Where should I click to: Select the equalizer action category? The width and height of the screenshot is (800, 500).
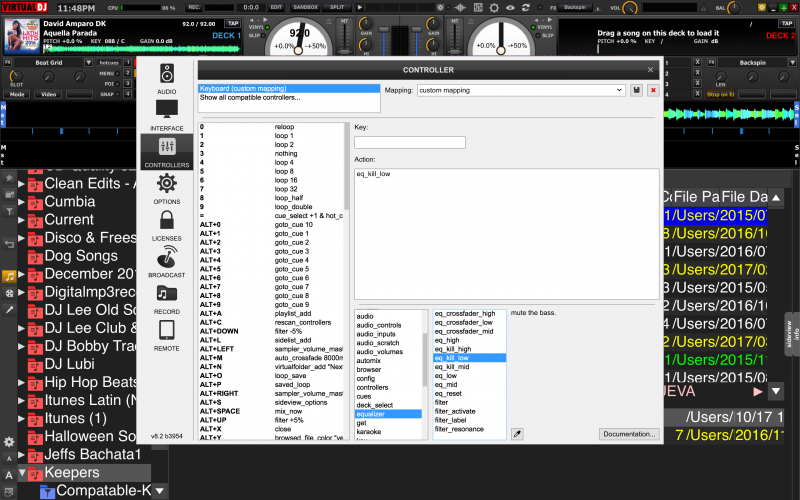click(x=388, y=414)
